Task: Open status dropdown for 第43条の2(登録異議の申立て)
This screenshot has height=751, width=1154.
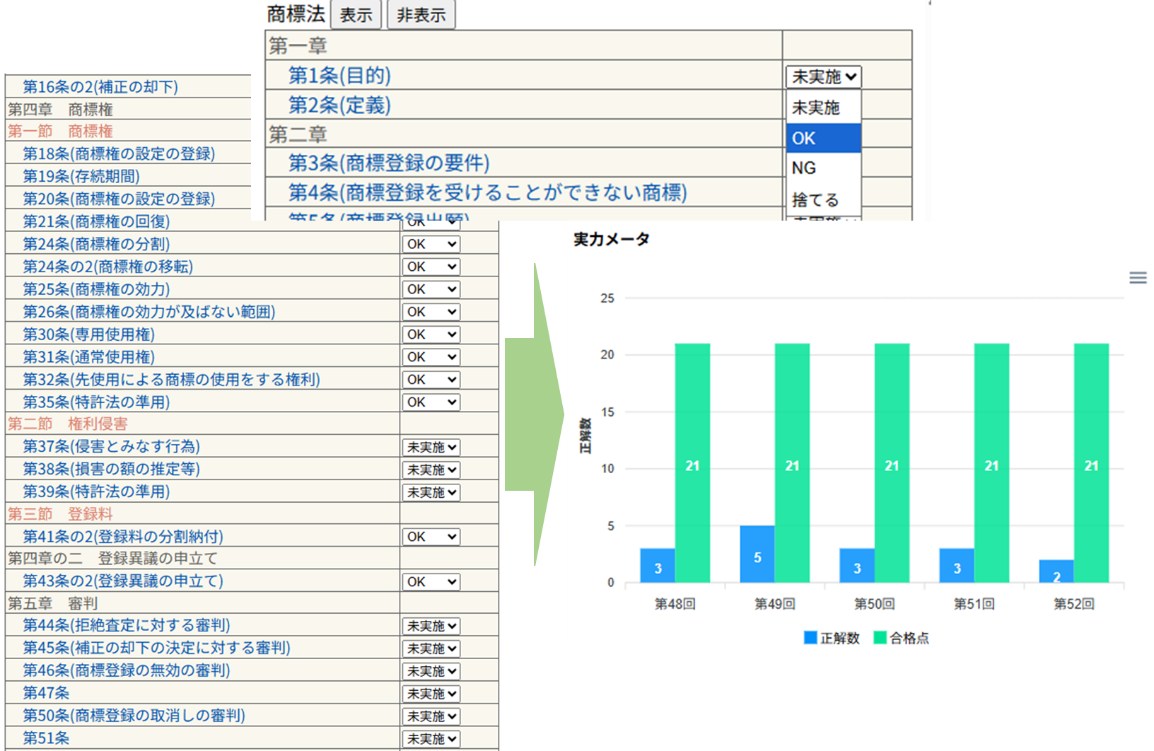Action: click(430, 582)
